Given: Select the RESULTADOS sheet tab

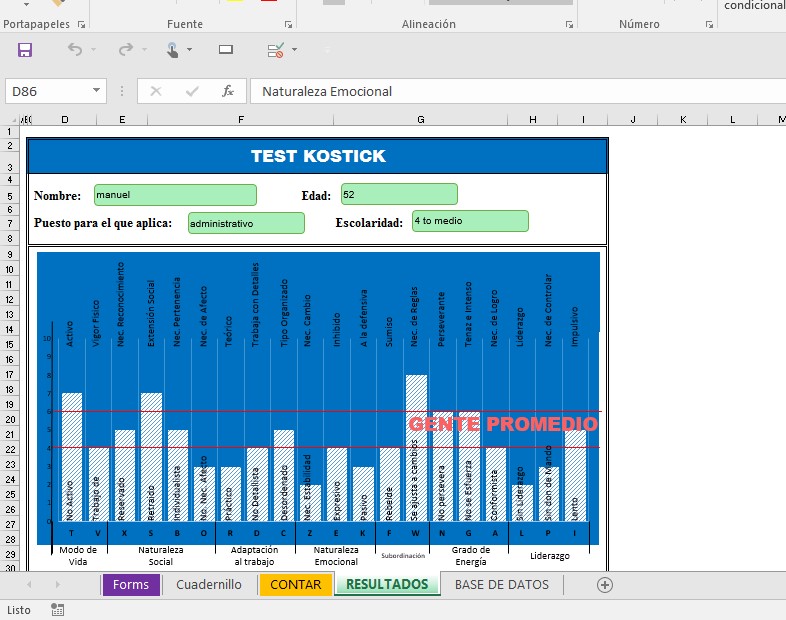Looking at the screenshot, I should coord(387,584).
